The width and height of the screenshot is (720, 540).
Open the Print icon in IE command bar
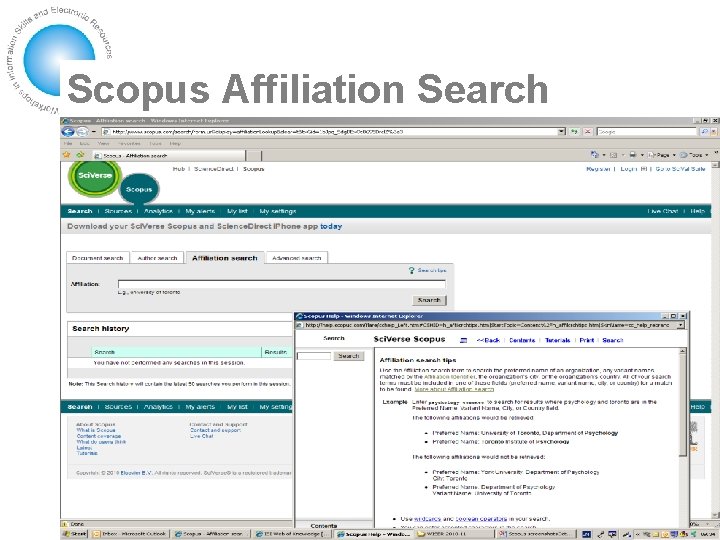[633, 155]
